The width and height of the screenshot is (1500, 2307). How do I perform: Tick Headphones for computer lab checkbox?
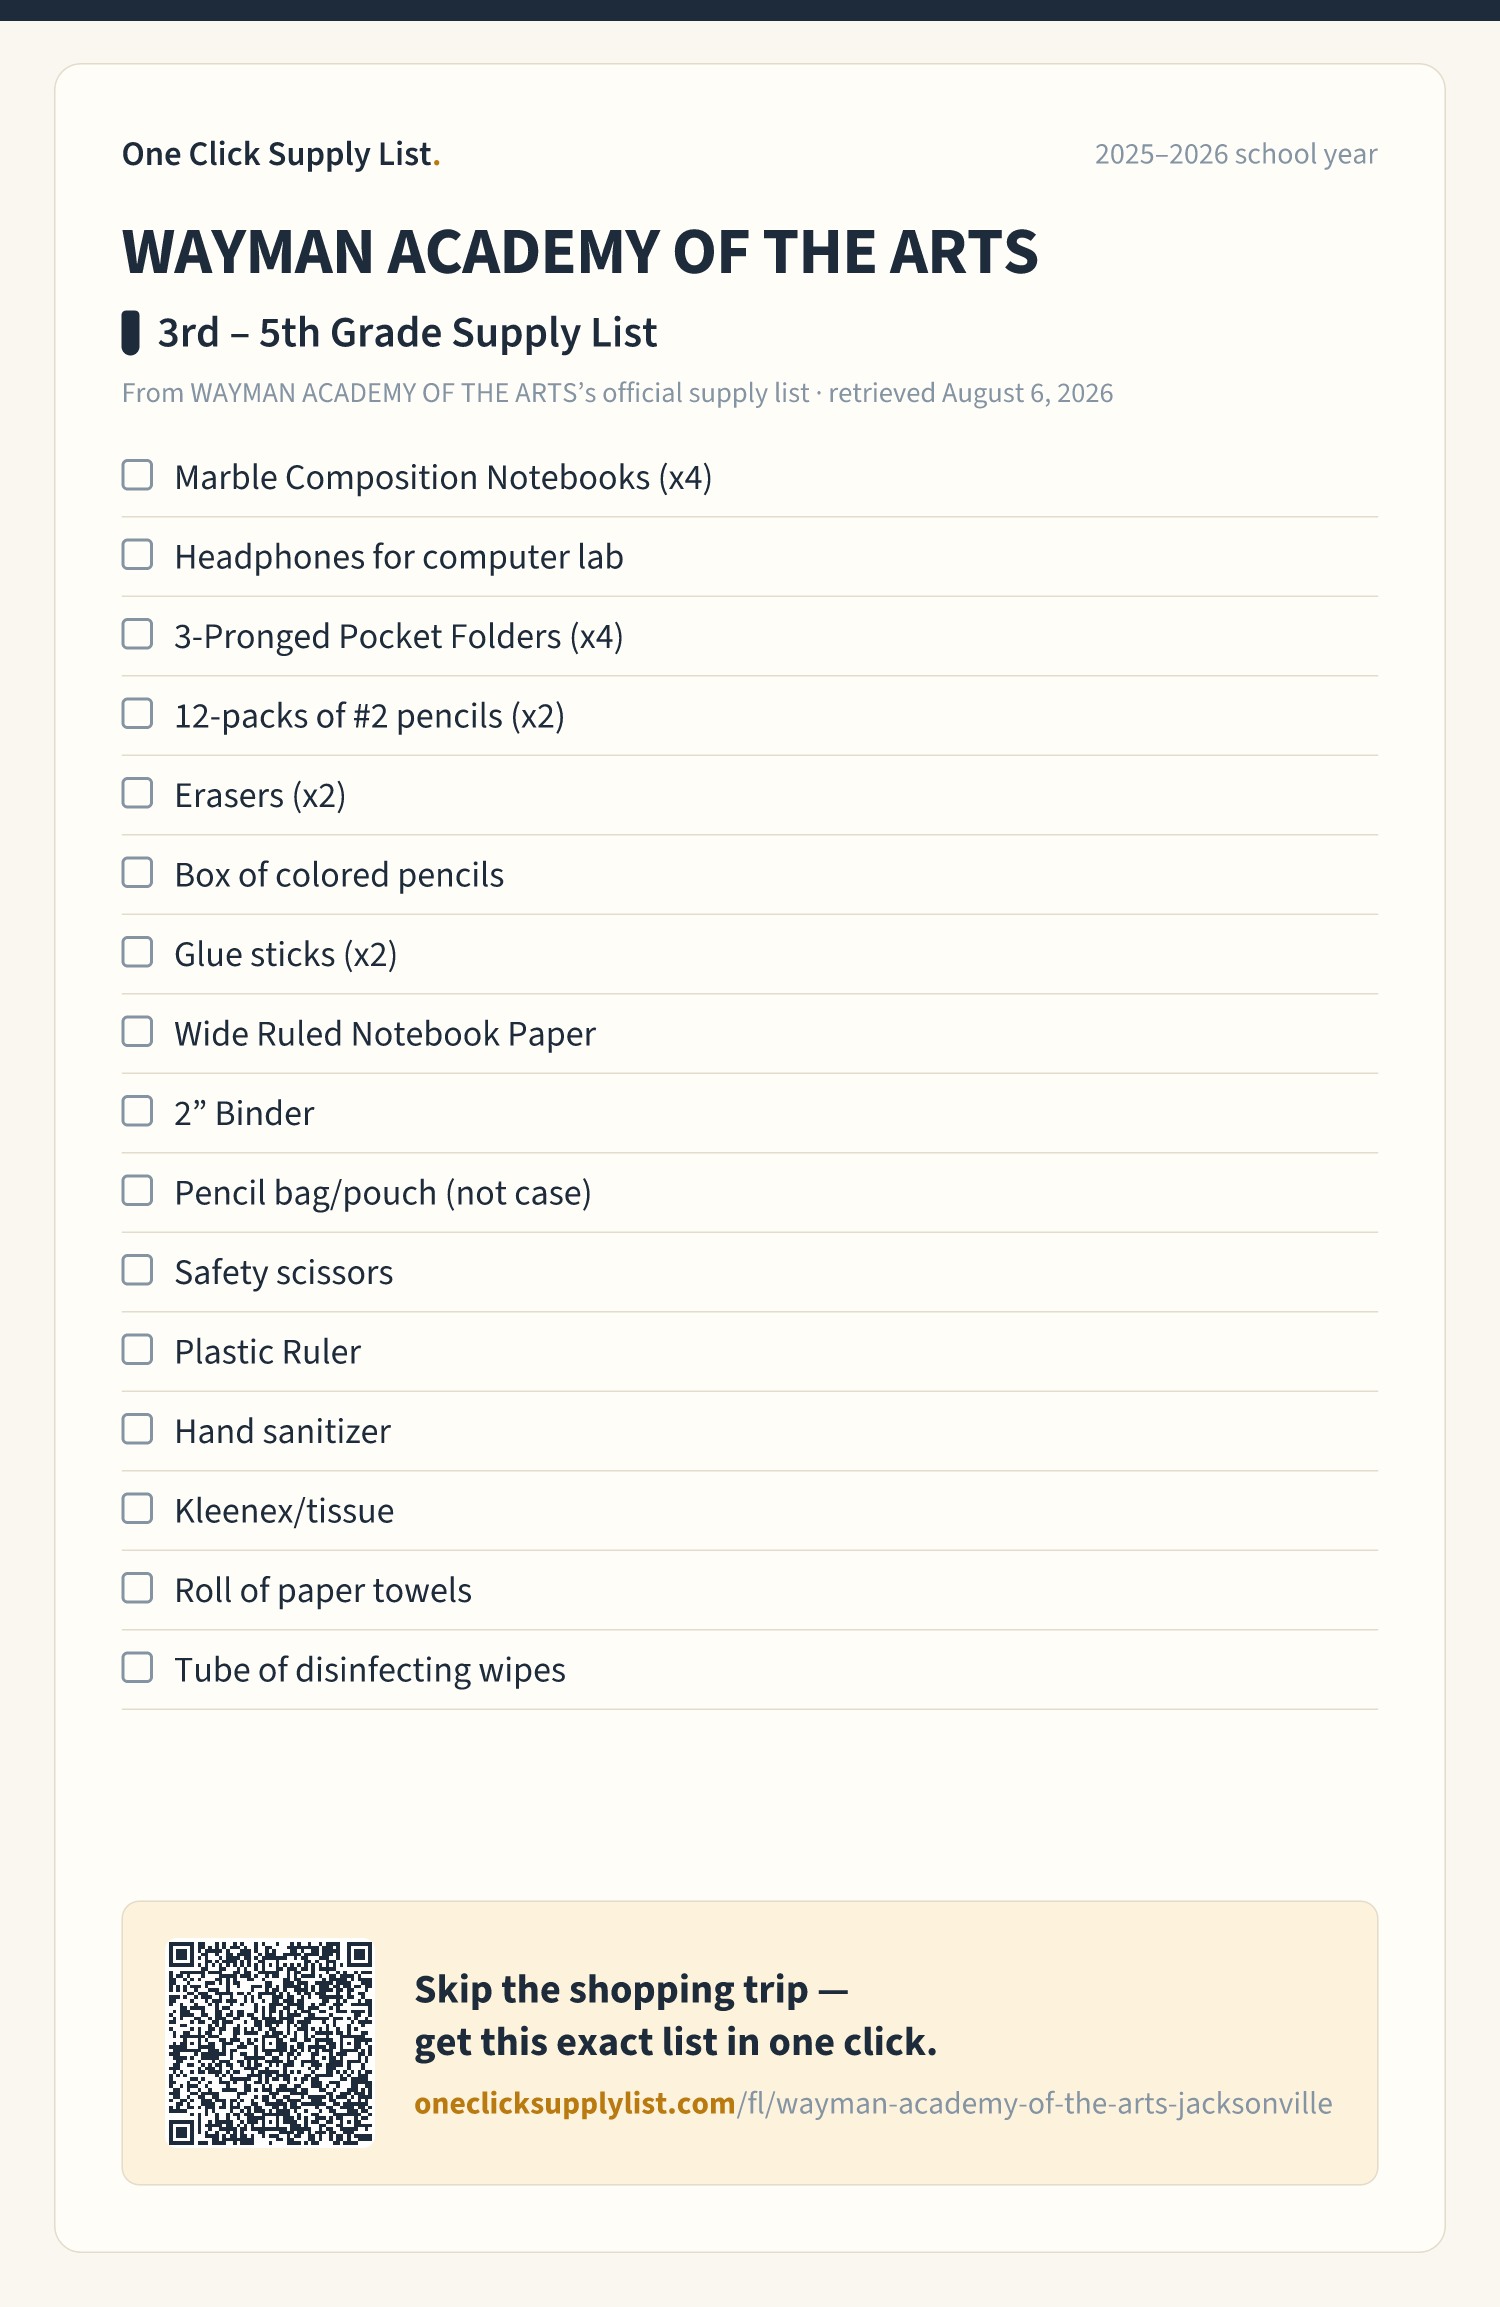tap(137, 555)
